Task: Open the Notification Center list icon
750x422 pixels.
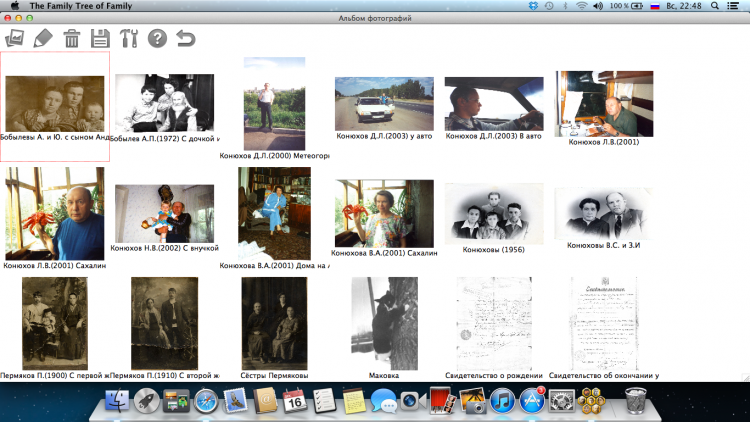Action: point(733,6)
